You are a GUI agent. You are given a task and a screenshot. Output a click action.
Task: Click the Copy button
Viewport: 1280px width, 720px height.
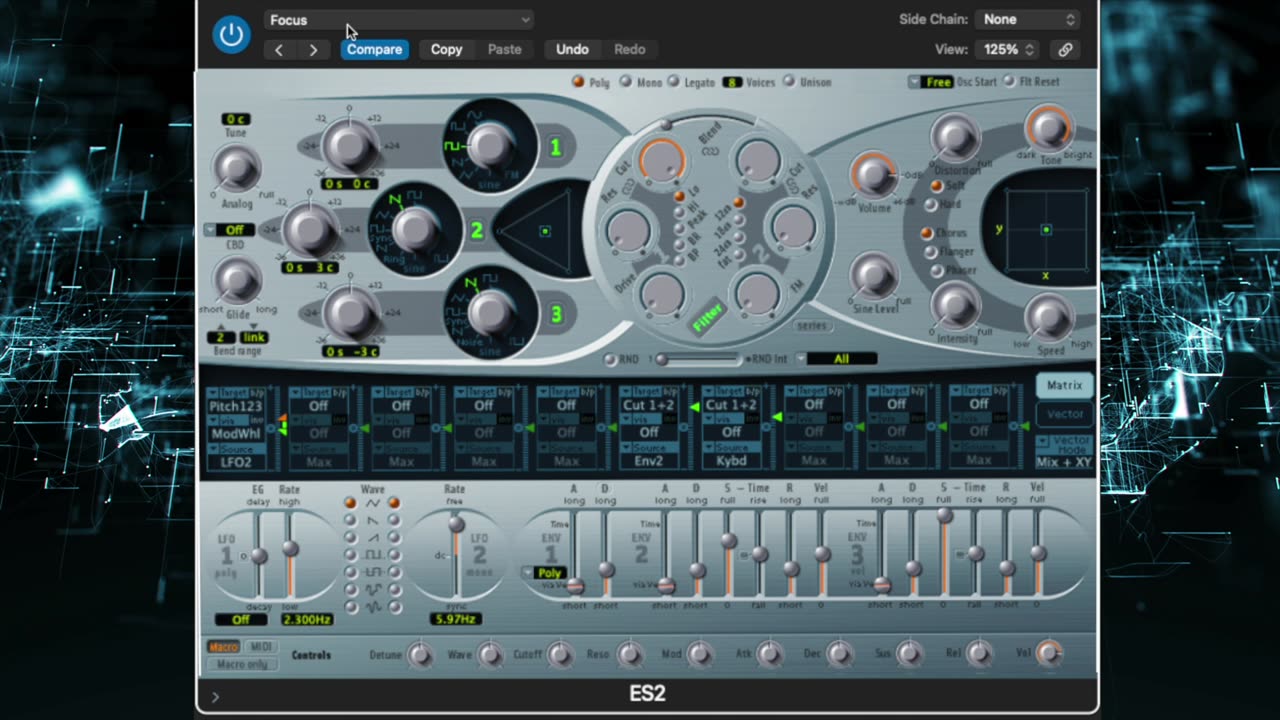tap(446, 49)
